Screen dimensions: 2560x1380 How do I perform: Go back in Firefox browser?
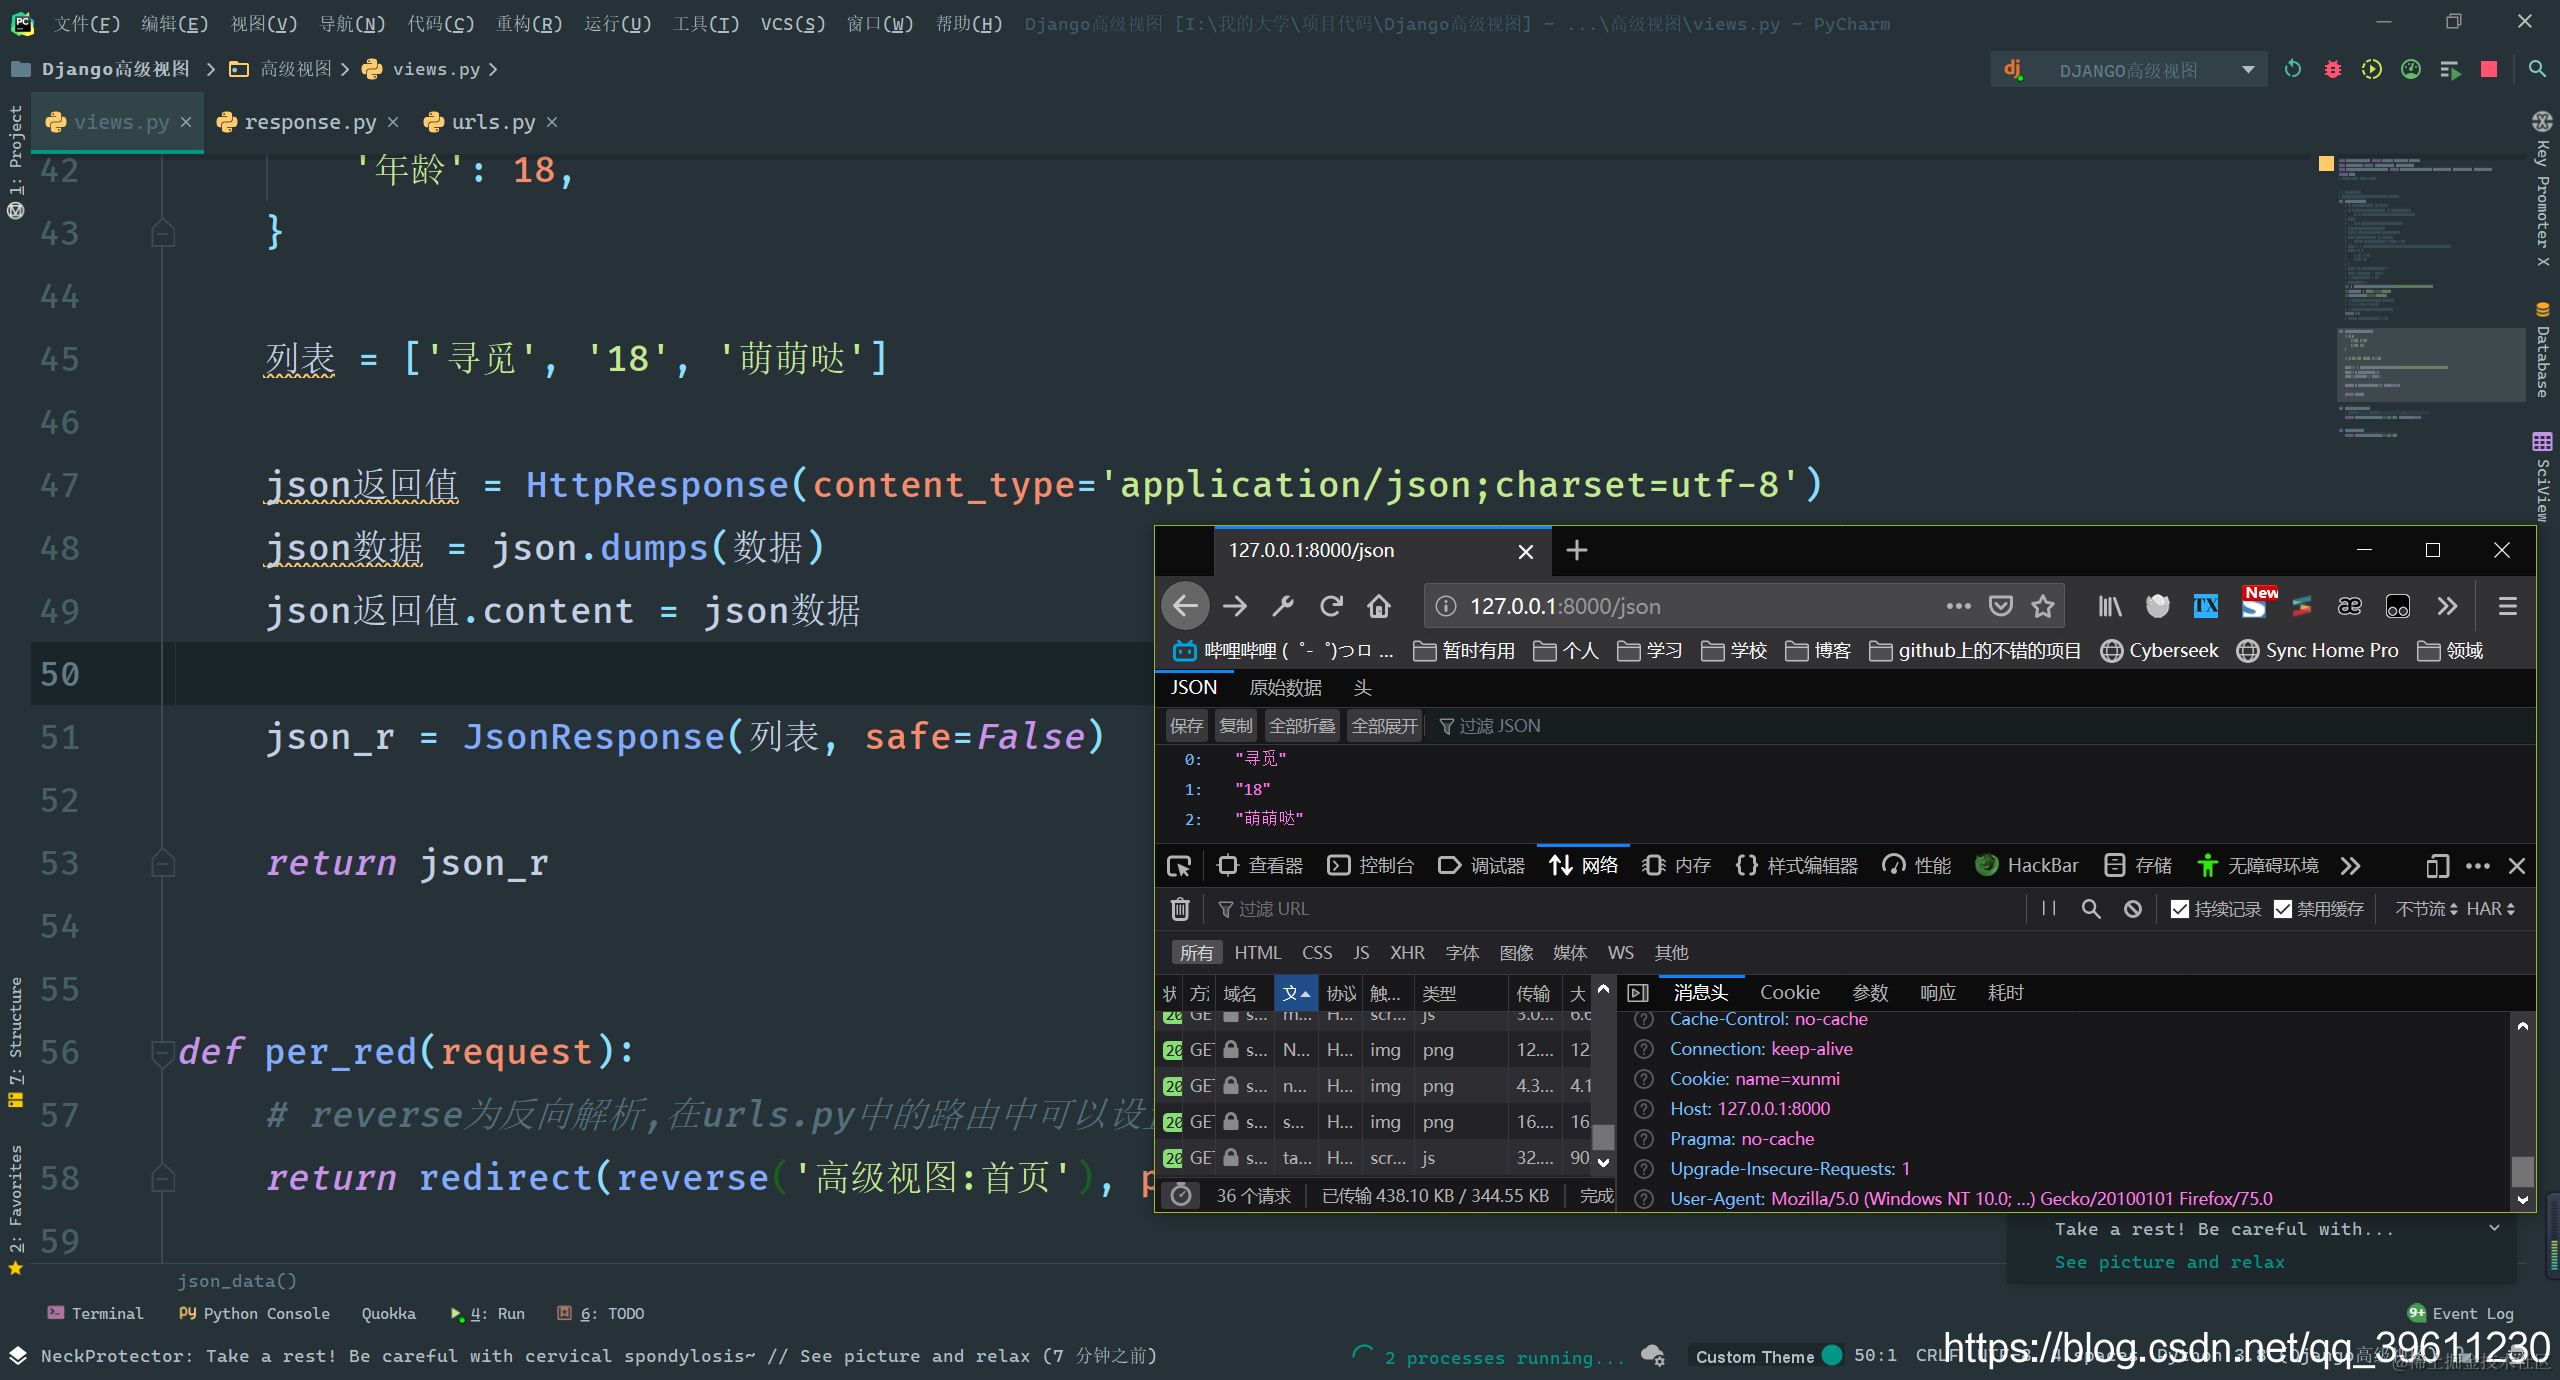(1185, 606)
